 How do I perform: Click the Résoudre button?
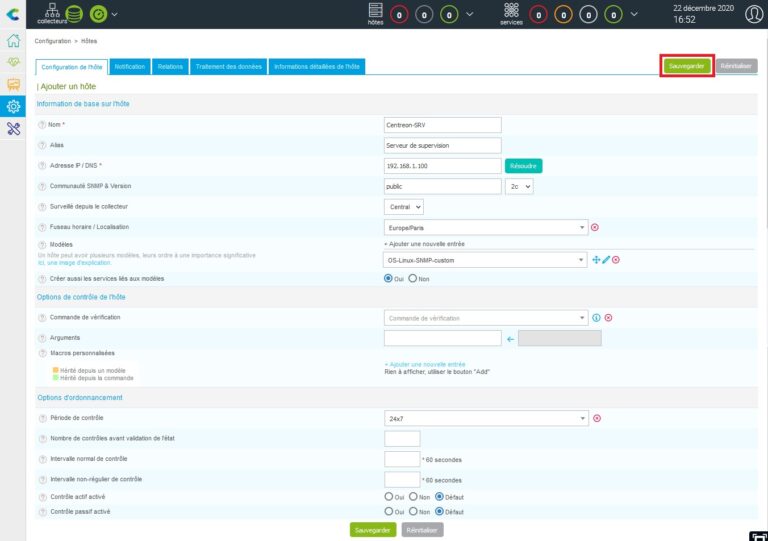[524, 166]
